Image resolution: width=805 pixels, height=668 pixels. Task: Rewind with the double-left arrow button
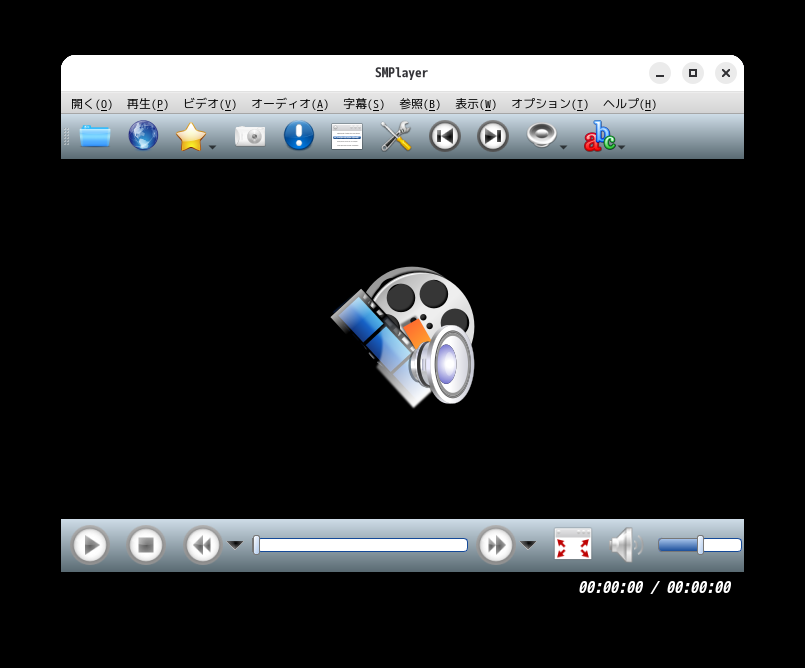[x=203, y=545]
